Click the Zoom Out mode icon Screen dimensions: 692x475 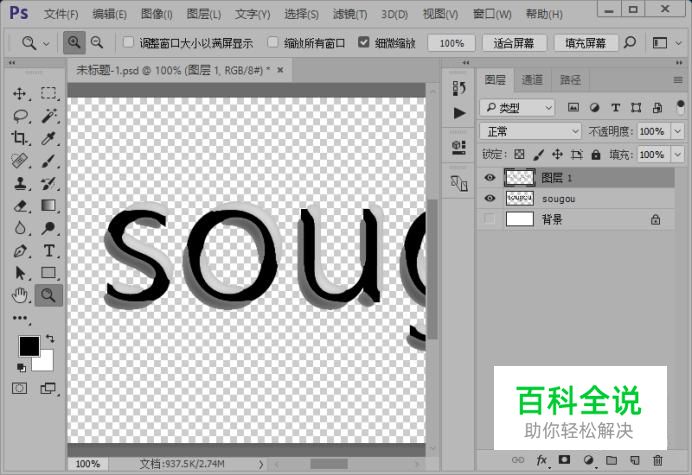point(97,42)
